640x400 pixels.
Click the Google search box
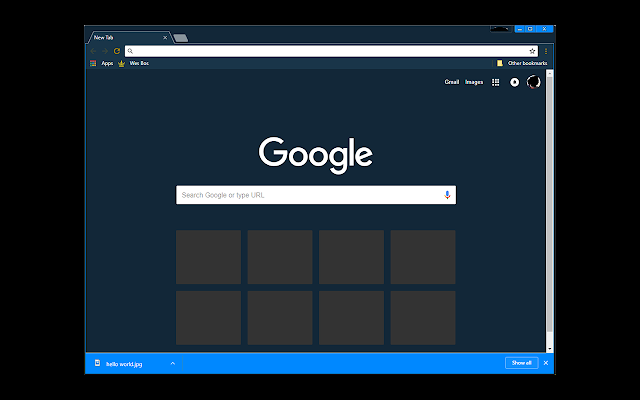(316, 195)
